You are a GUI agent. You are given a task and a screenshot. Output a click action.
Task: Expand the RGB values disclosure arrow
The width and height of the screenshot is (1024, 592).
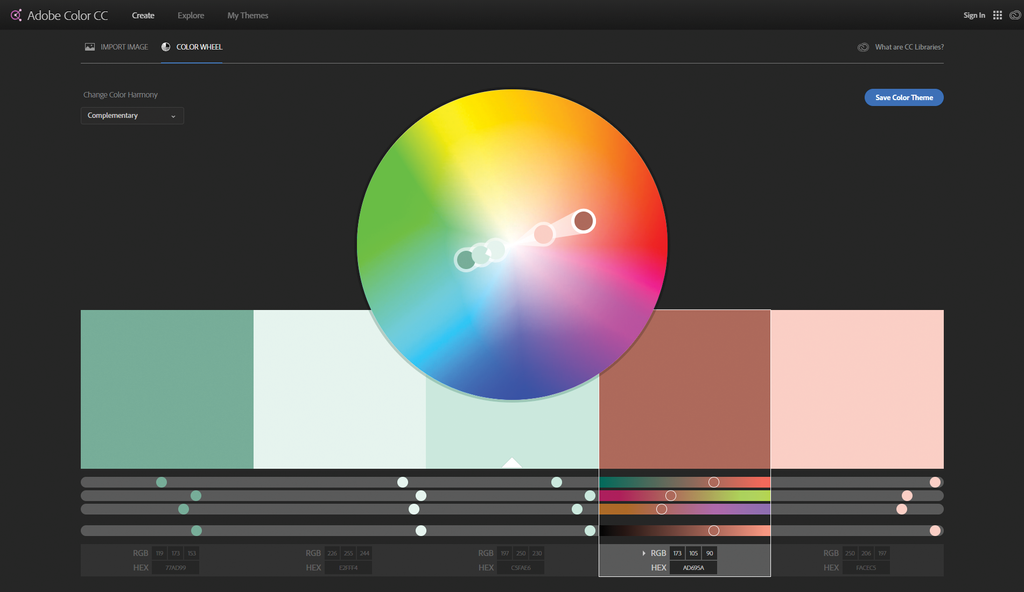644,552
